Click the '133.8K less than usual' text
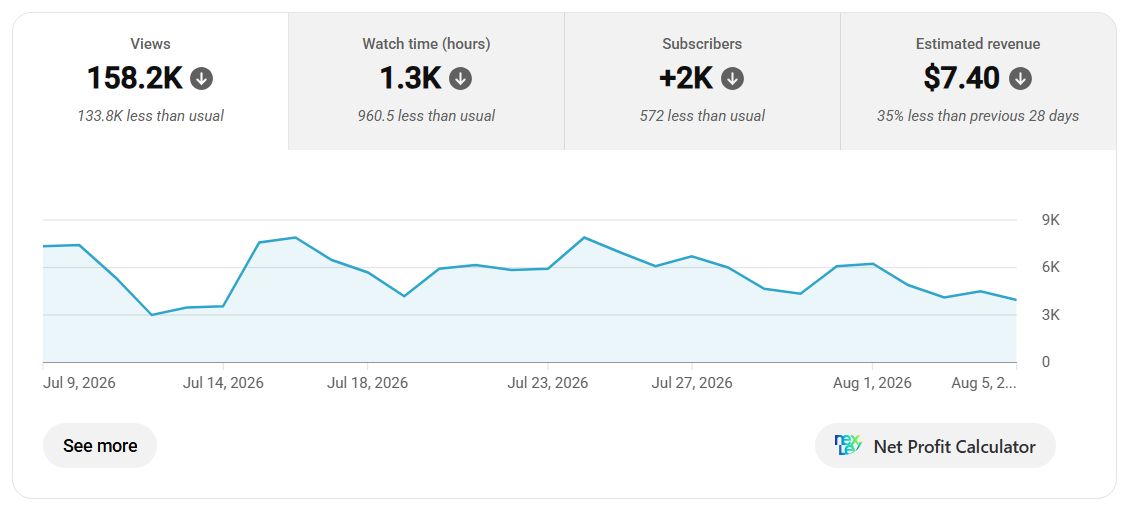The width and height of the screenshot is (1132, 512). [150, 116]
